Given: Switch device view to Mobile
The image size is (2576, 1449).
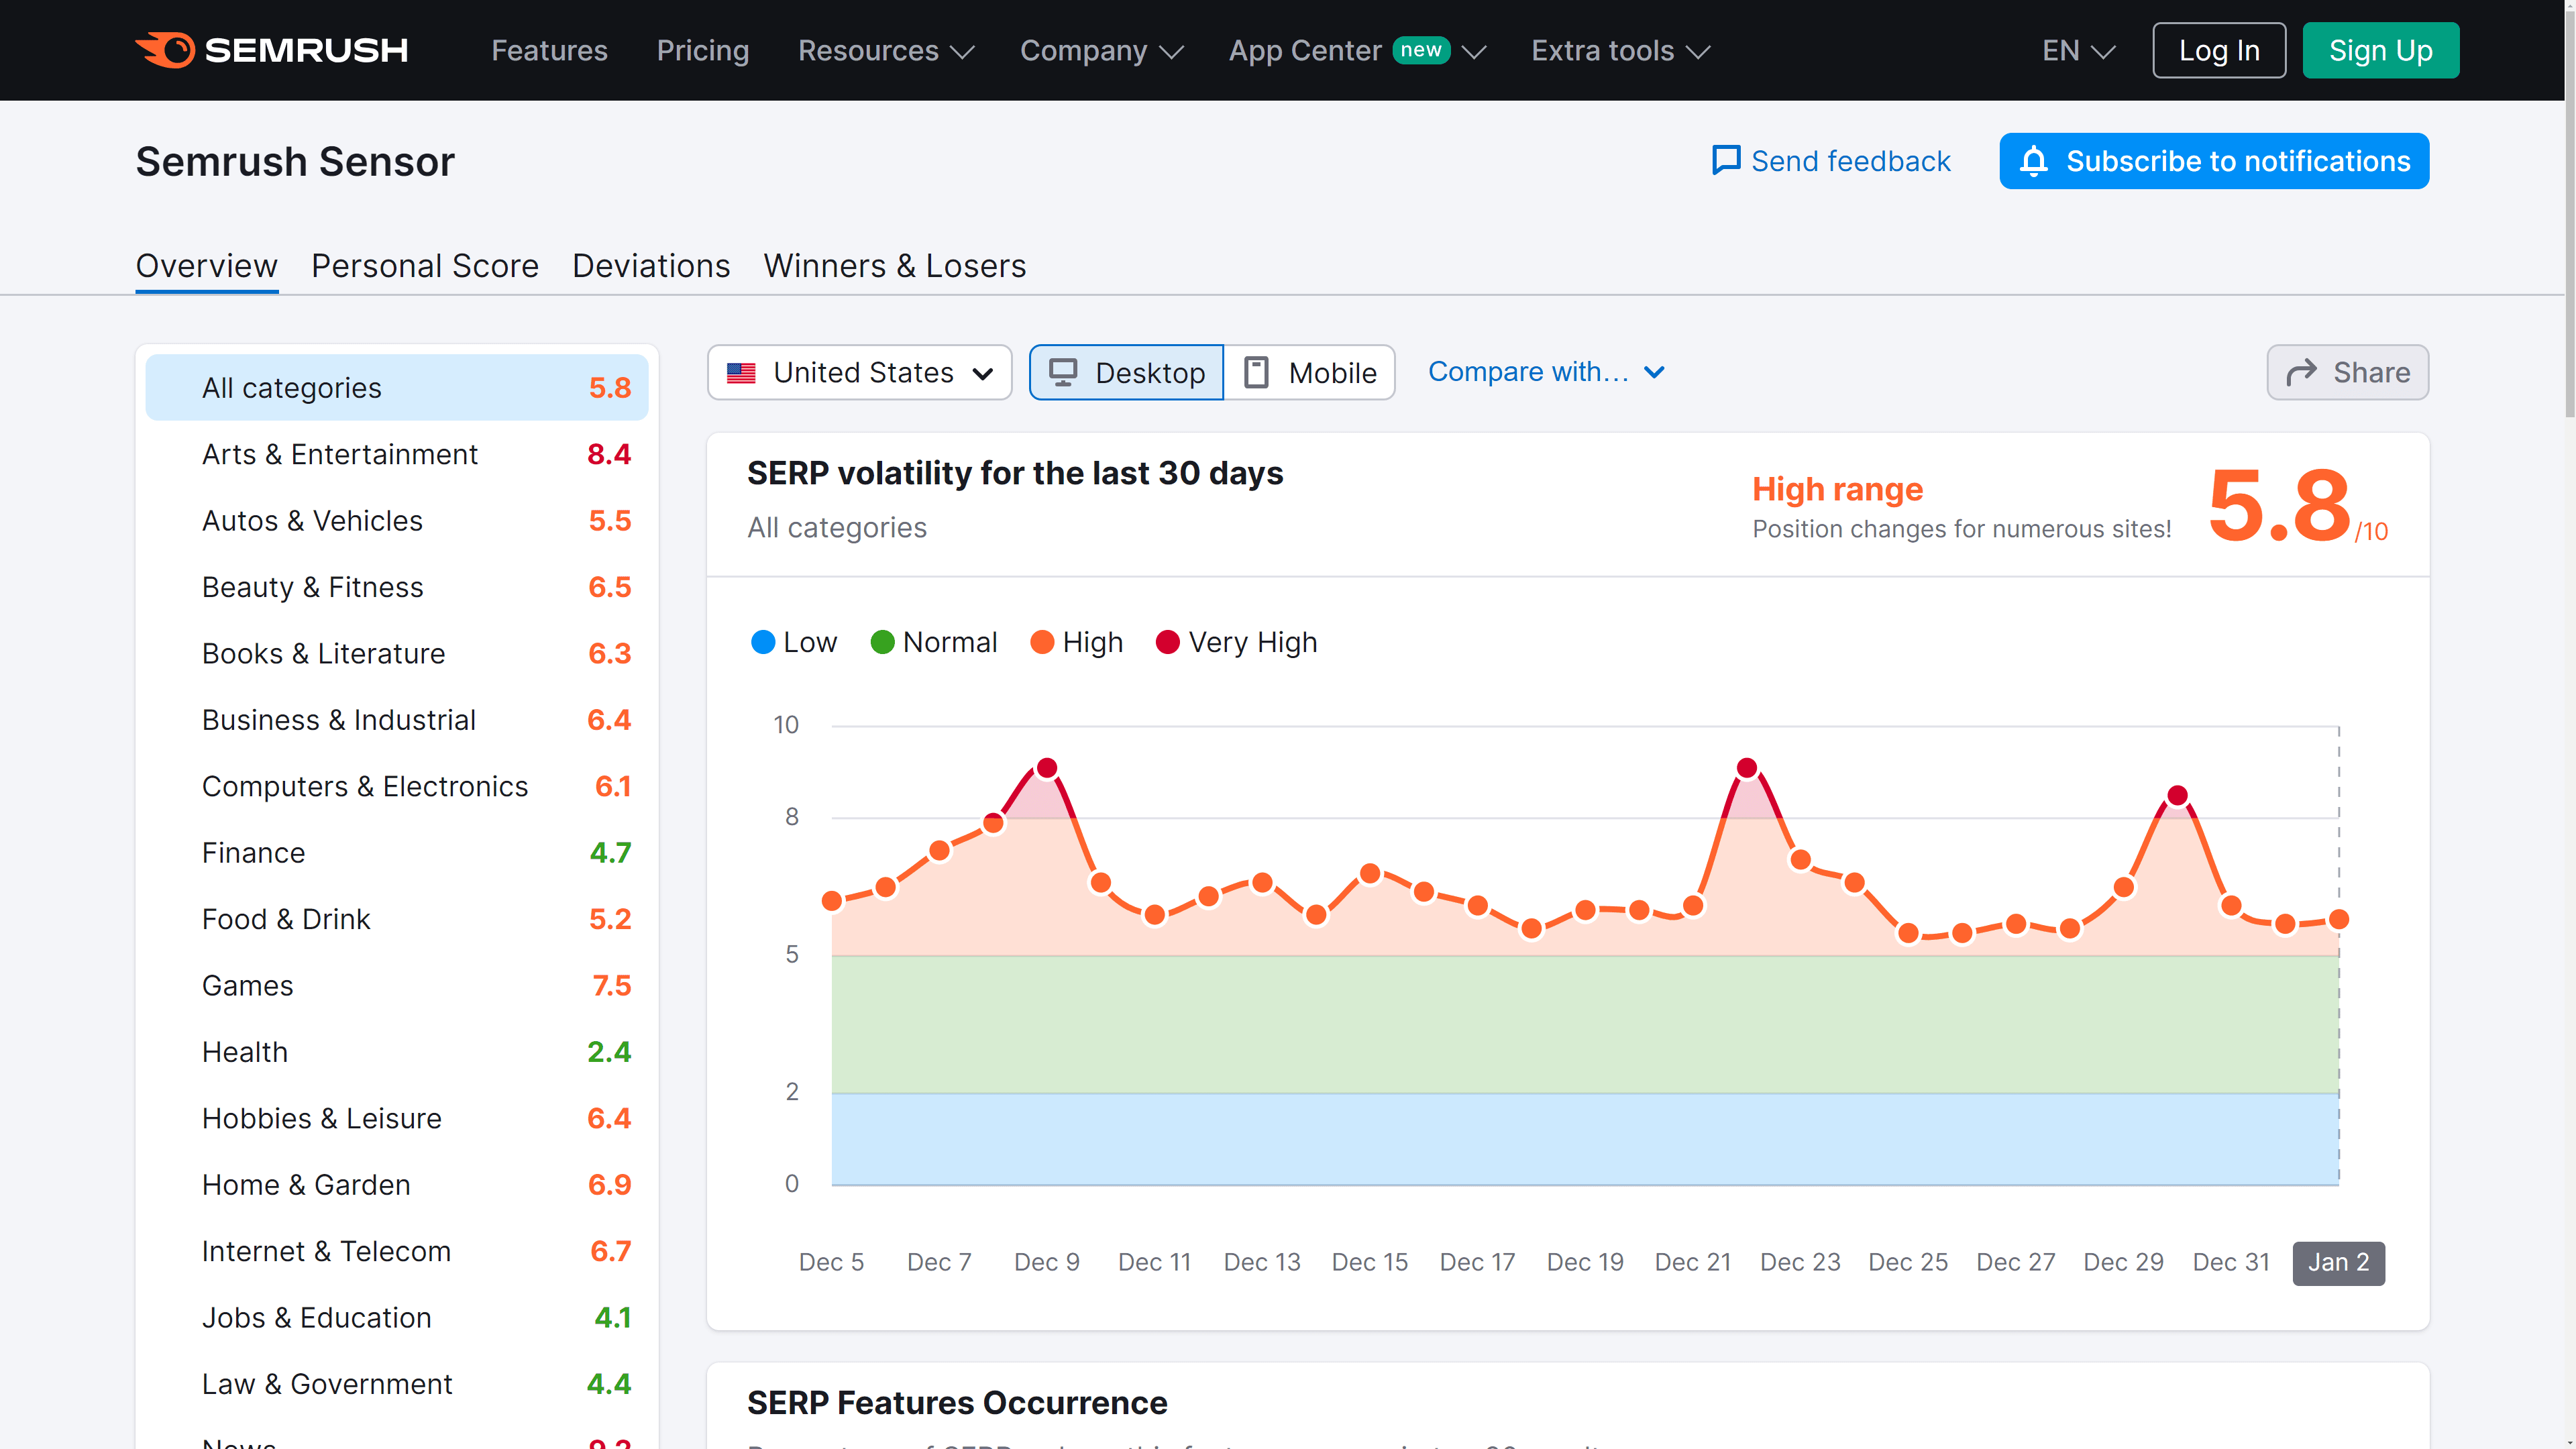Looking at the screenshot, I should [1309, 373].
